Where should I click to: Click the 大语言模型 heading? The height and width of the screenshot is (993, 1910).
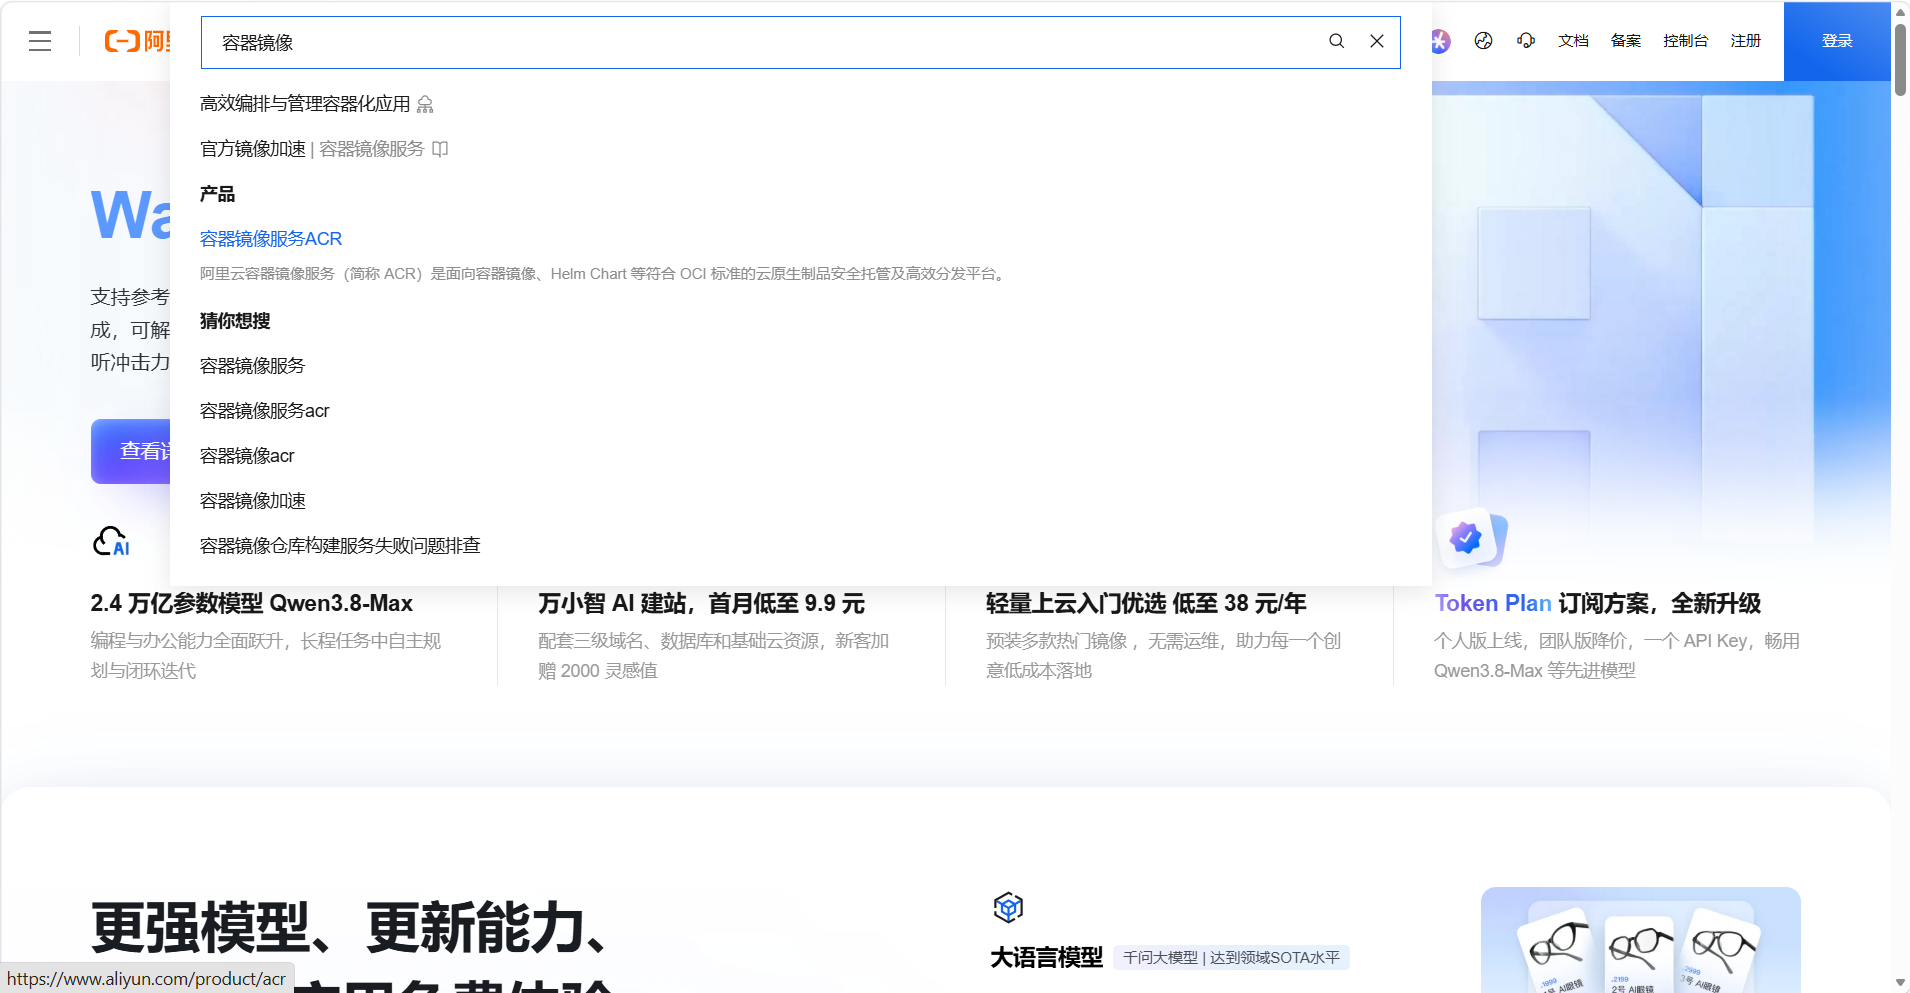point(1046,958)
